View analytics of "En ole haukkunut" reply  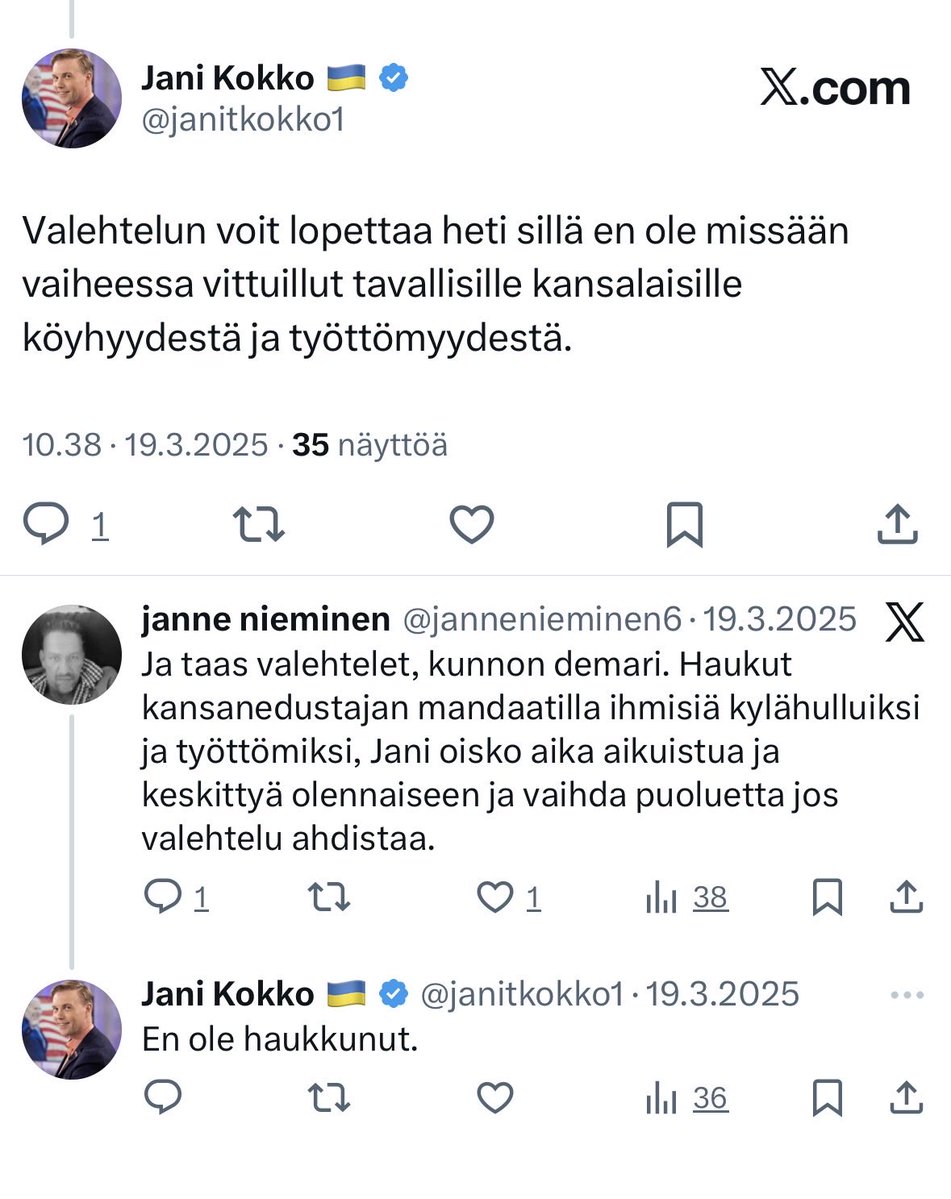click(662, 1098)
